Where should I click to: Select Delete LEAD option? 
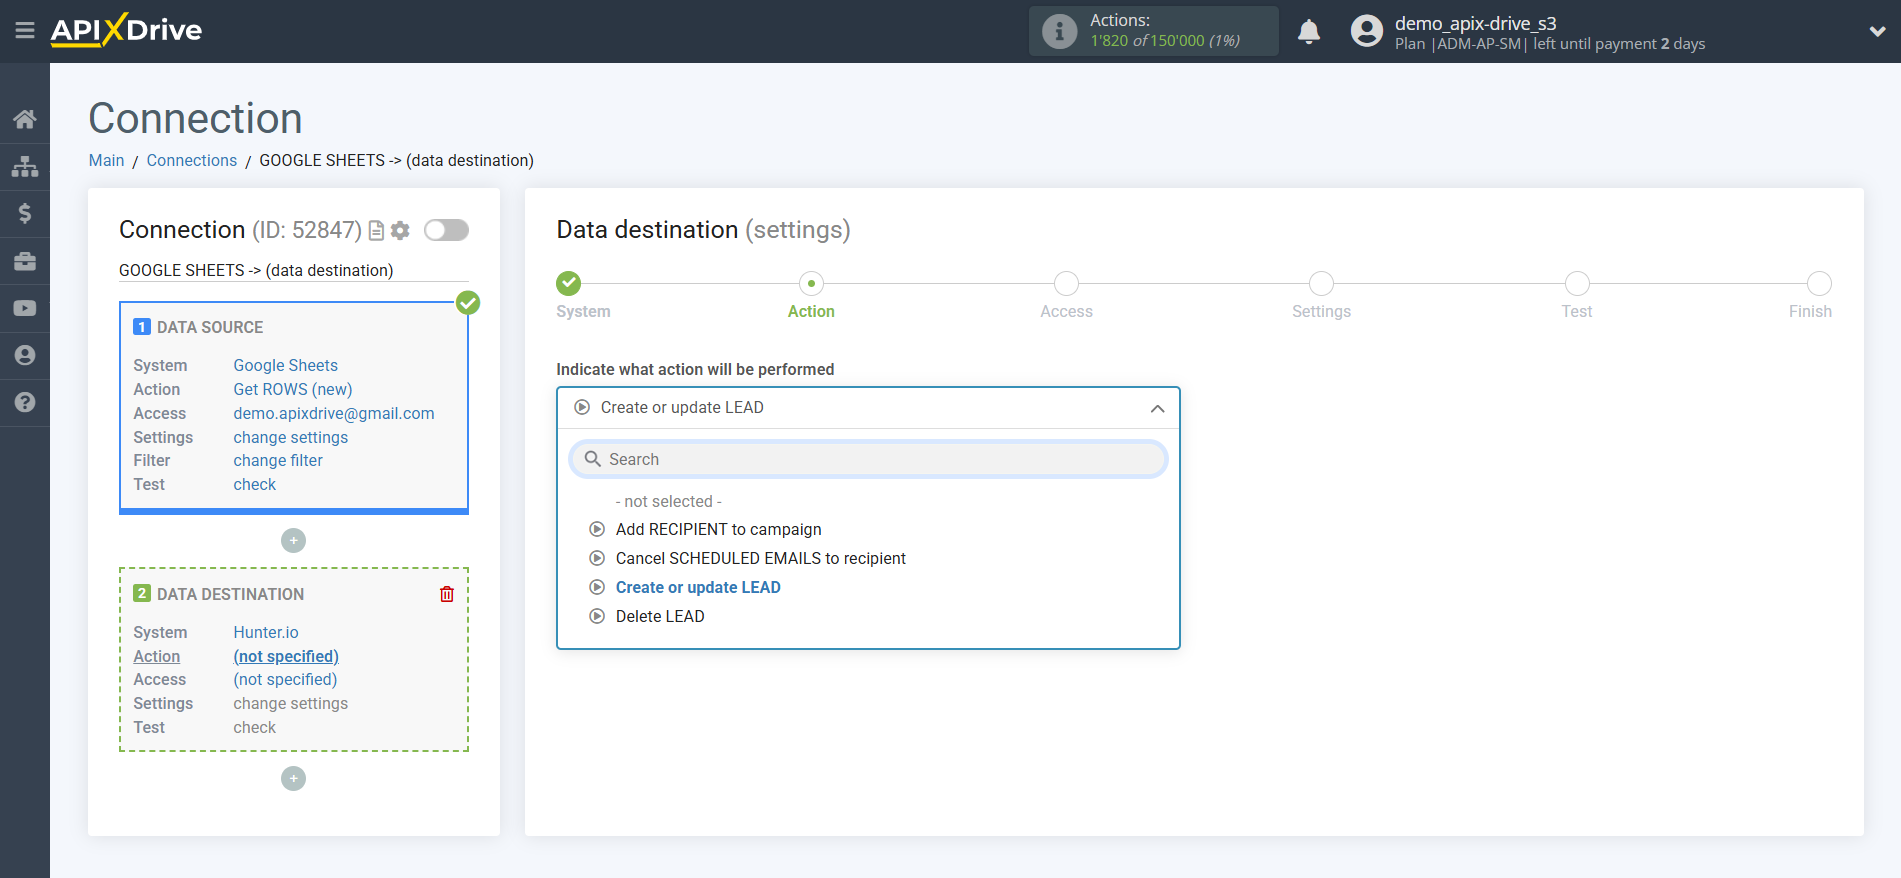pyautogui.click(x=660, y=616)
